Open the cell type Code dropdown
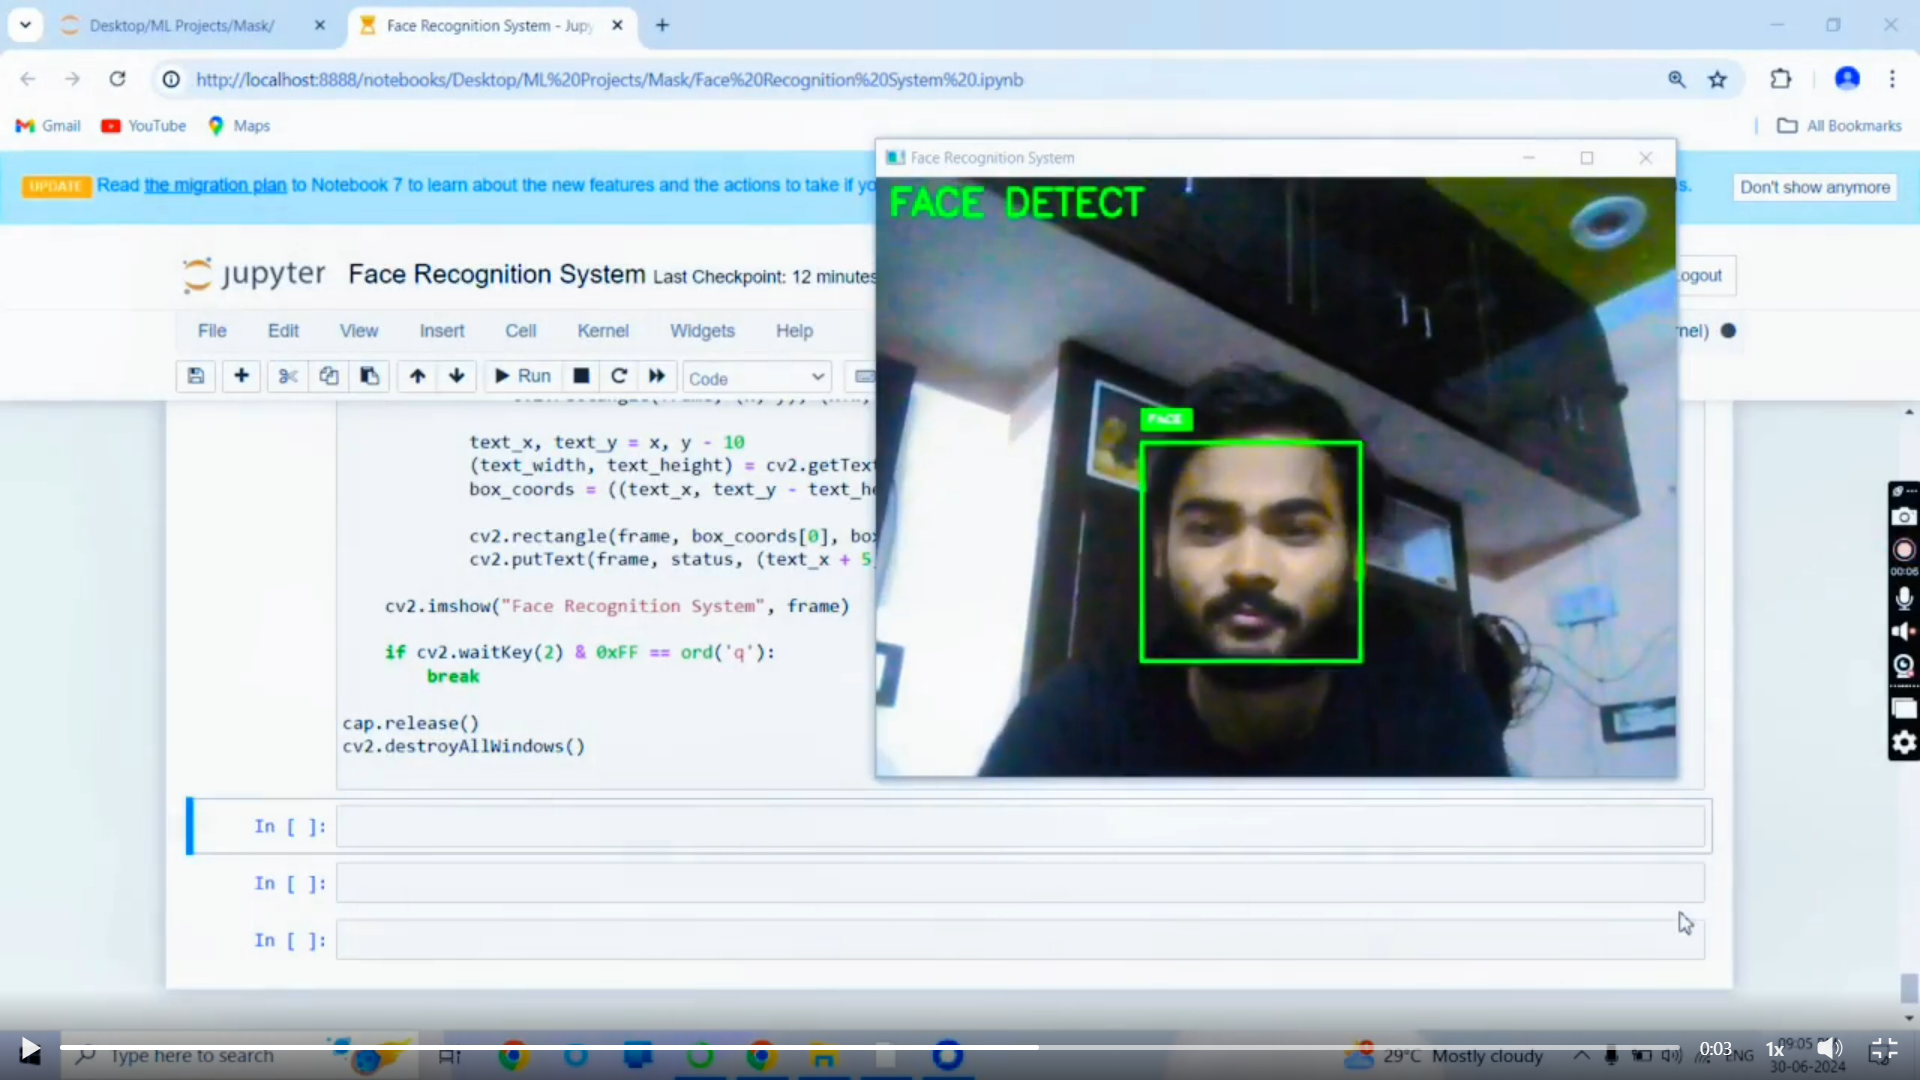The height and width of the screenshot is (1080, 1920). pos(757,378)
